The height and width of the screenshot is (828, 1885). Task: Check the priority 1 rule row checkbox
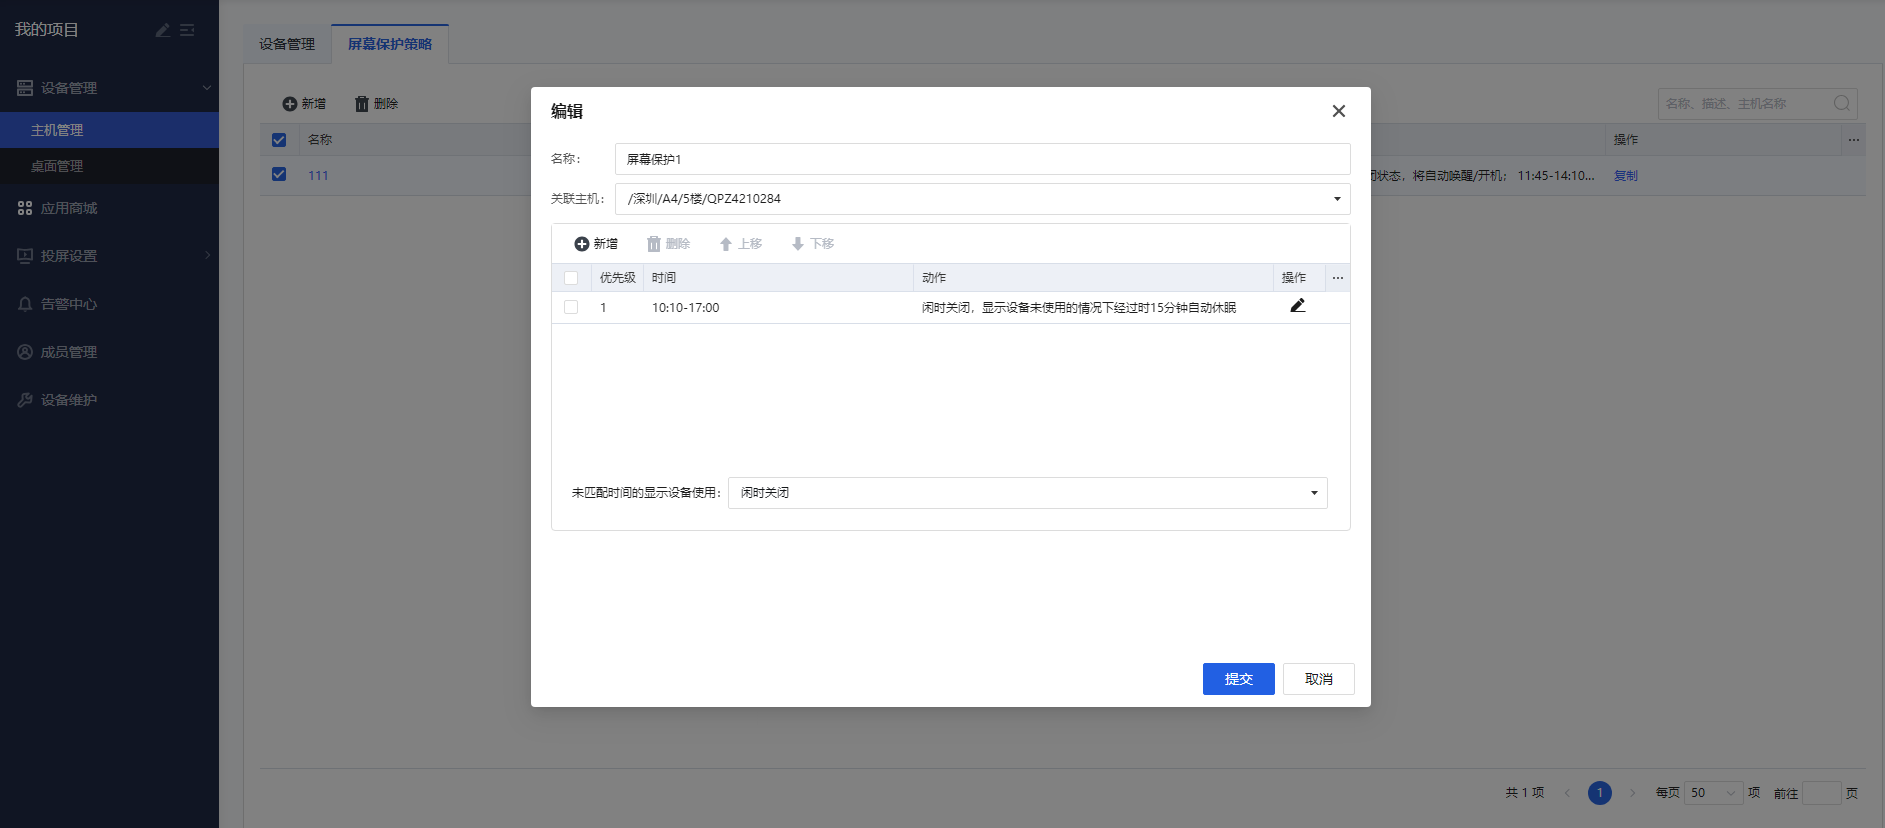[x=571, y=307]
